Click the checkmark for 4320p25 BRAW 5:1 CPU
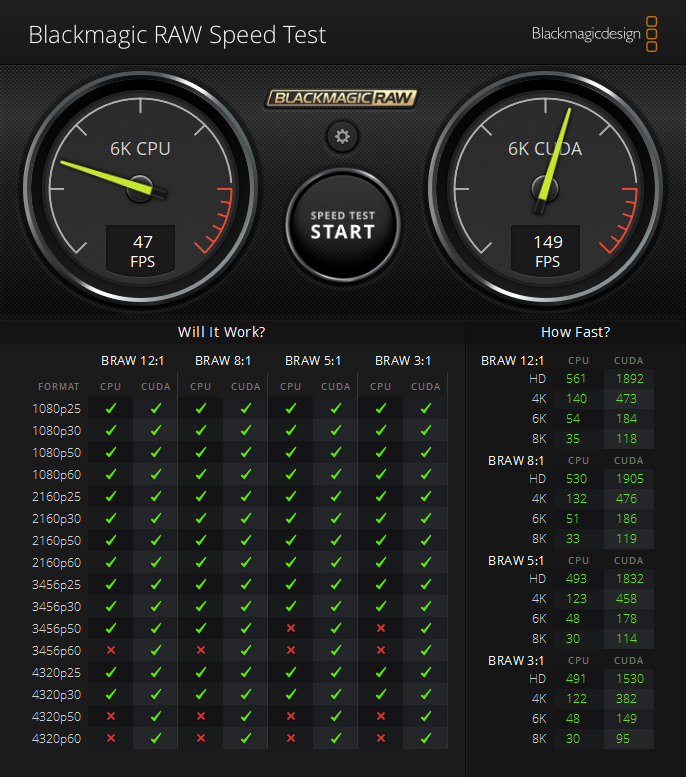Screen dimensions: 686x777 tap(291, 672)
